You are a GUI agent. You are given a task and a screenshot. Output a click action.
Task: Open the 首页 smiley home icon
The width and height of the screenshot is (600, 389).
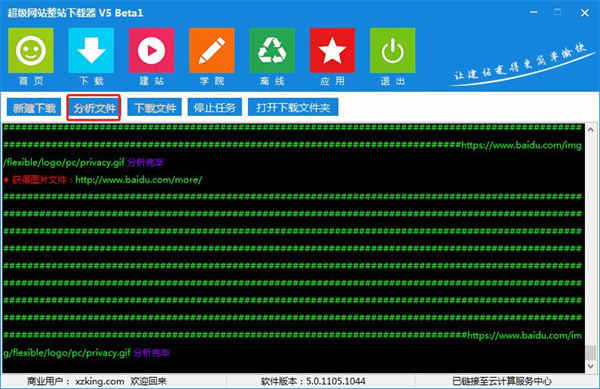click(31, 50)
